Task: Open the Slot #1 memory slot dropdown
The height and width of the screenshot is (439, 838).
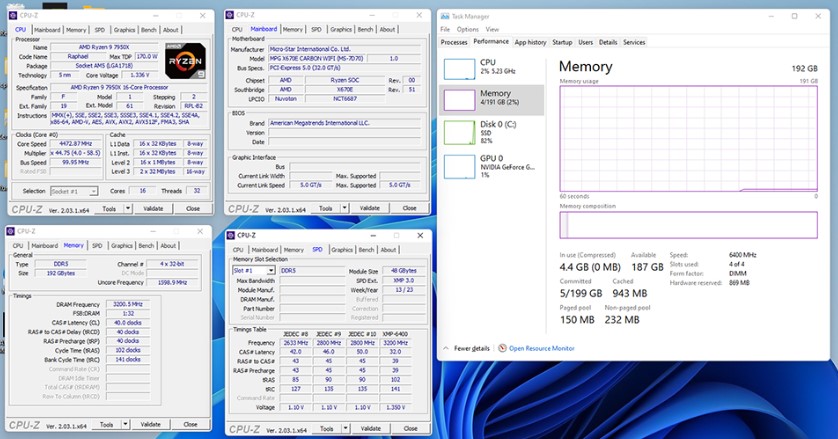Action: tap(254, 270)
